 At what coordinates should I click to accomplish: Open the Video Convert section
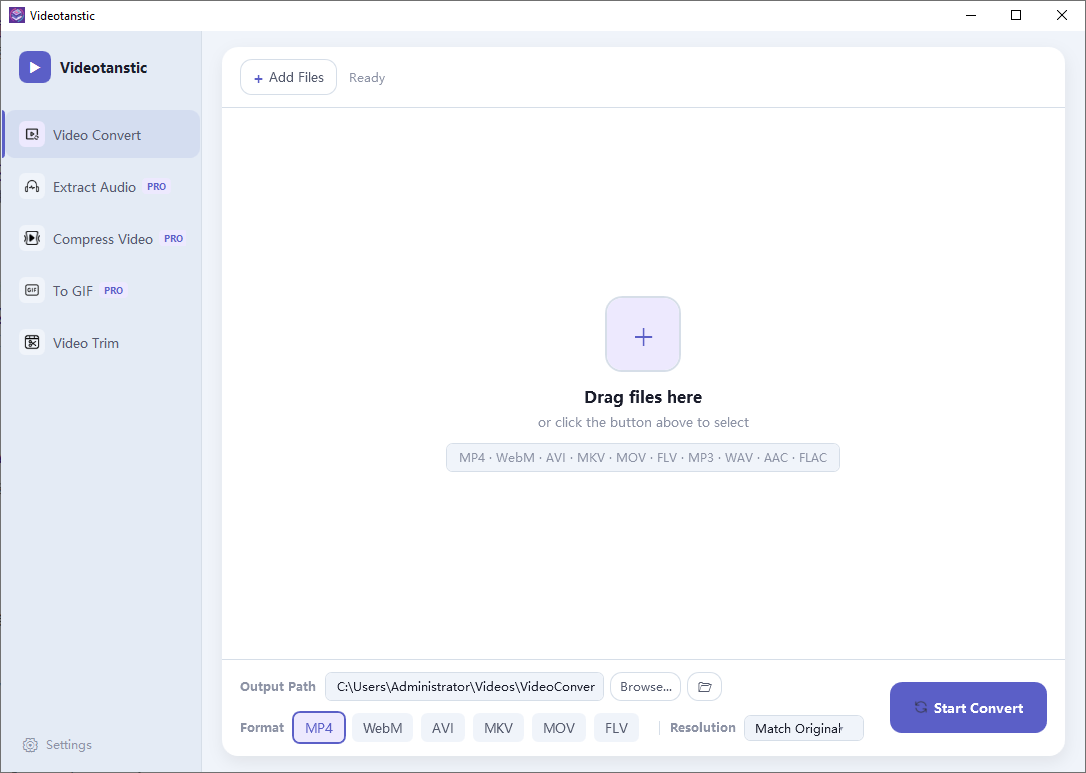click(102, 134)
